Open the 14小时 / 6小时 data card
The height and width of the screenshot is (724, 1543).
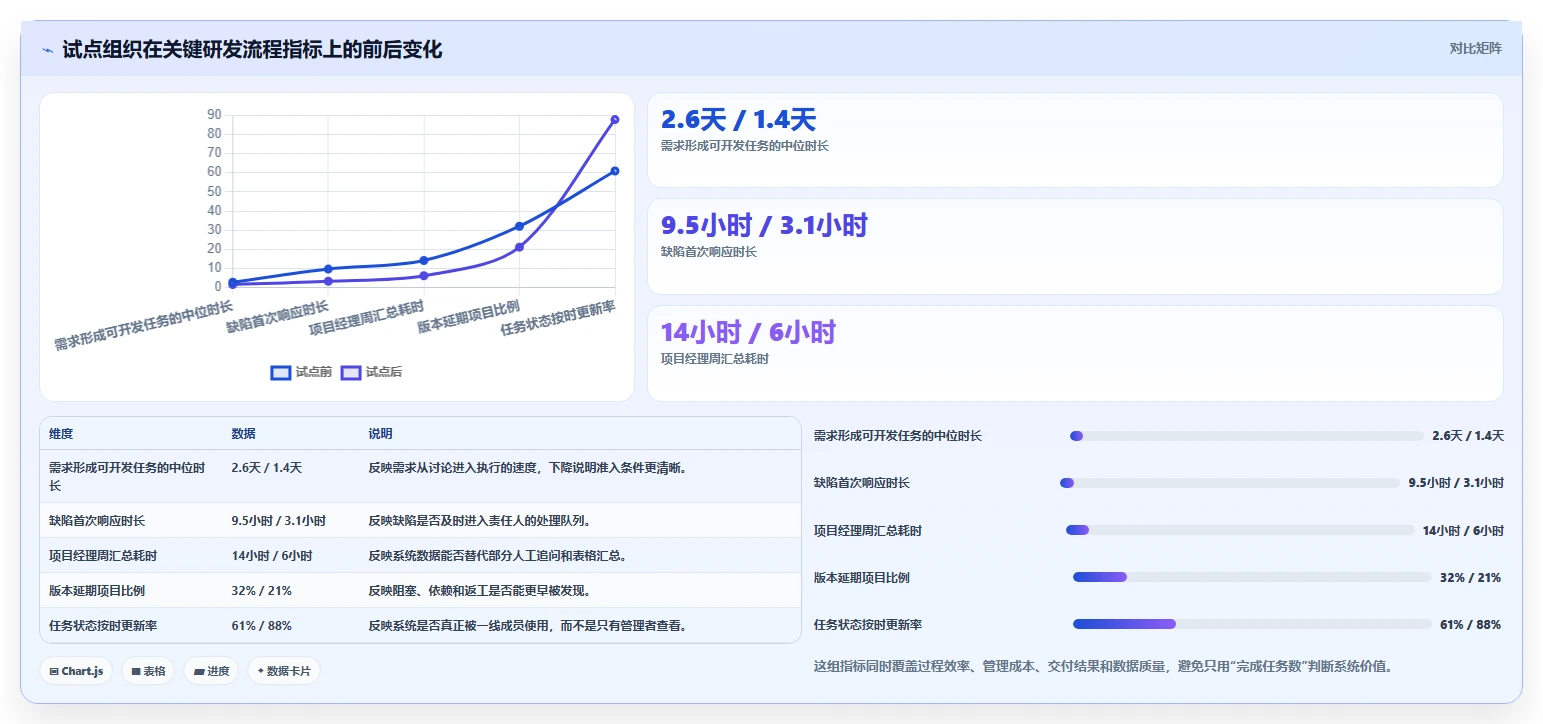pyautogui.click(x=1075, y=353)
